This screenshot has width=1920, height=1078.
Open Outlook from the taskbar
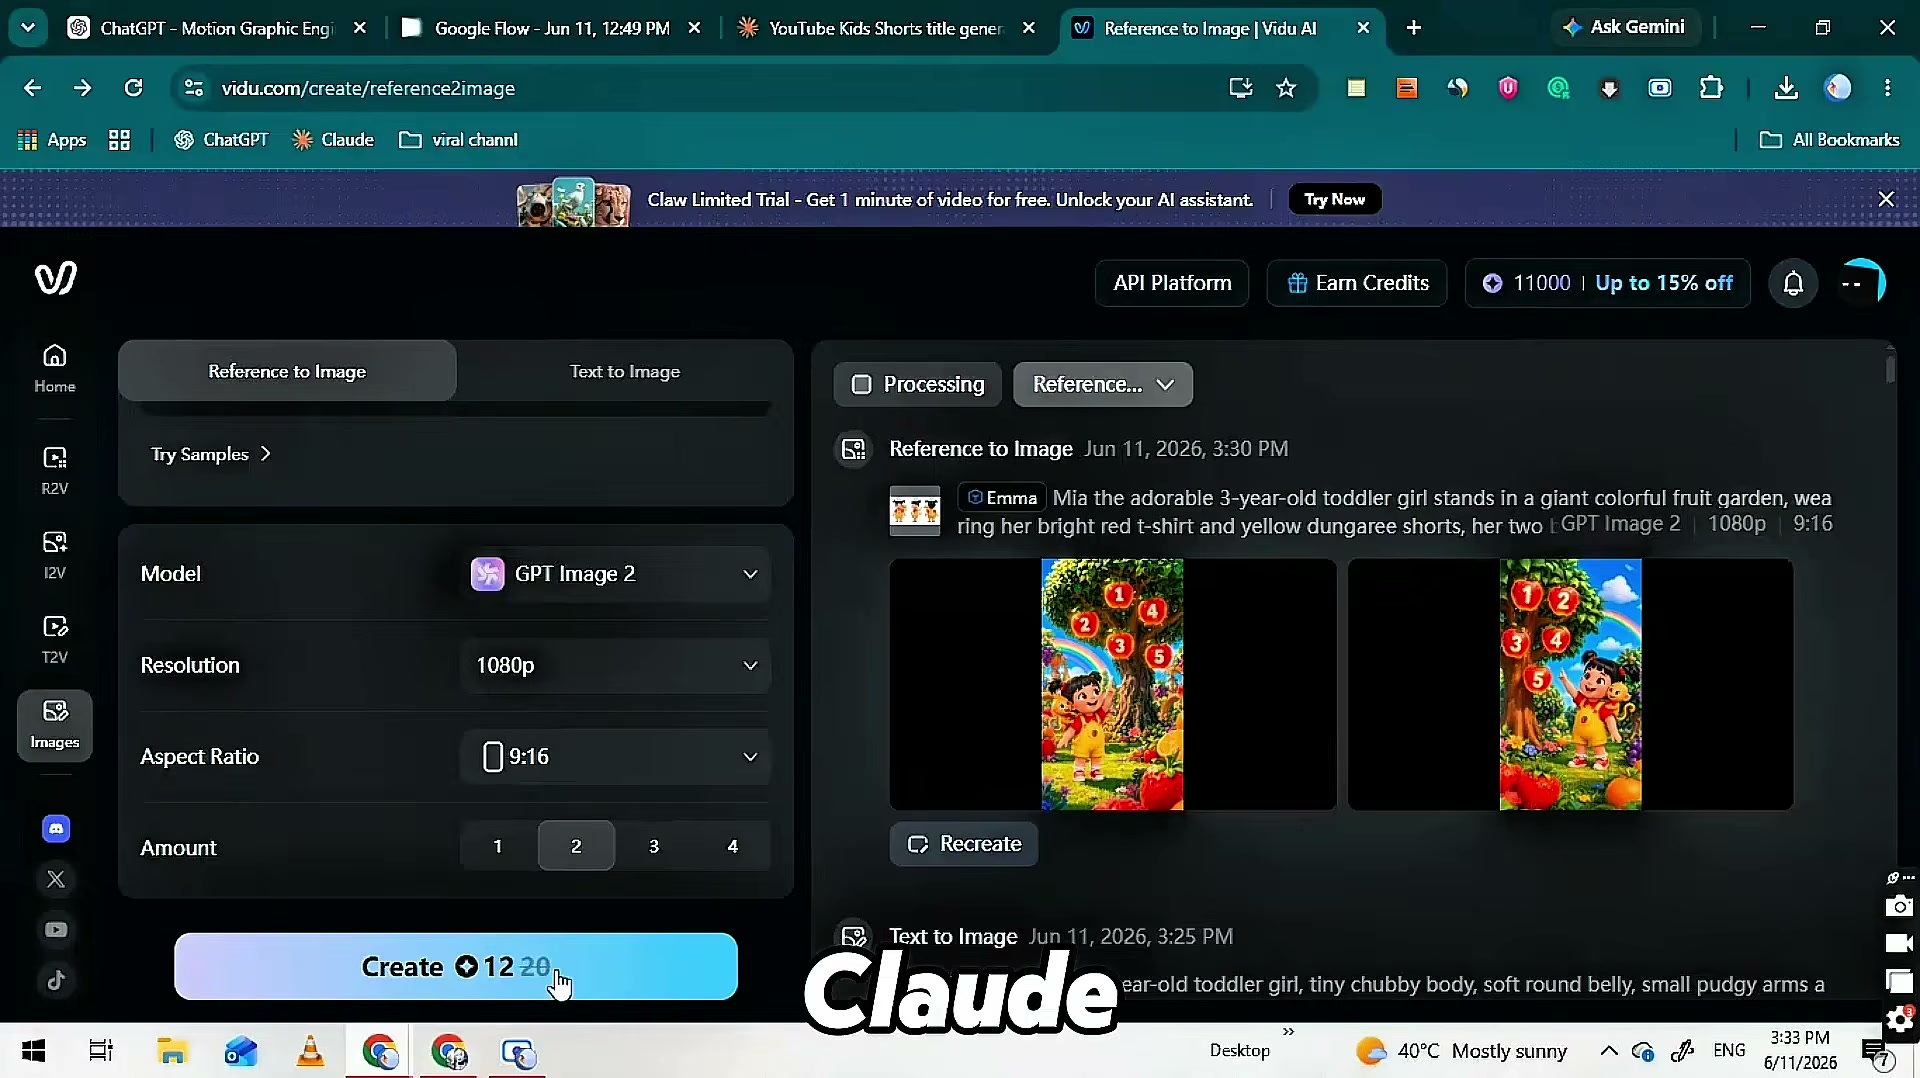click(241, 1051)
